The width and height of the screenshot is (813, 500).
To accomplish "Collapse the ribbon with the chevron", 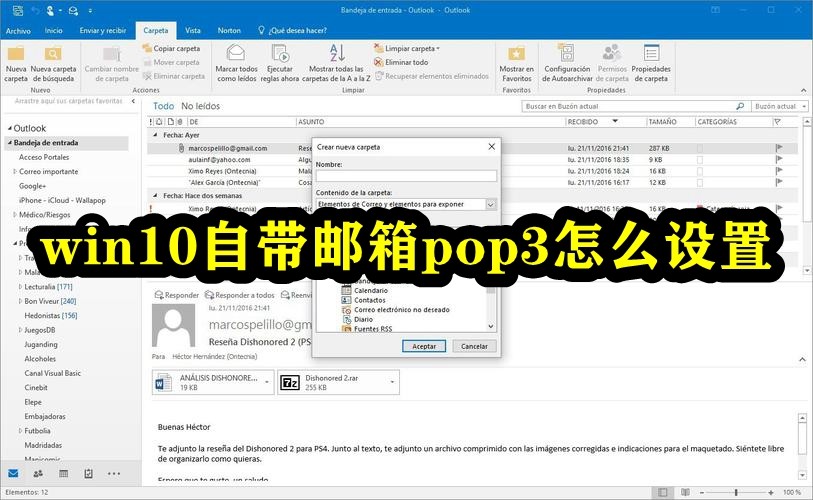I will [804, 90].
